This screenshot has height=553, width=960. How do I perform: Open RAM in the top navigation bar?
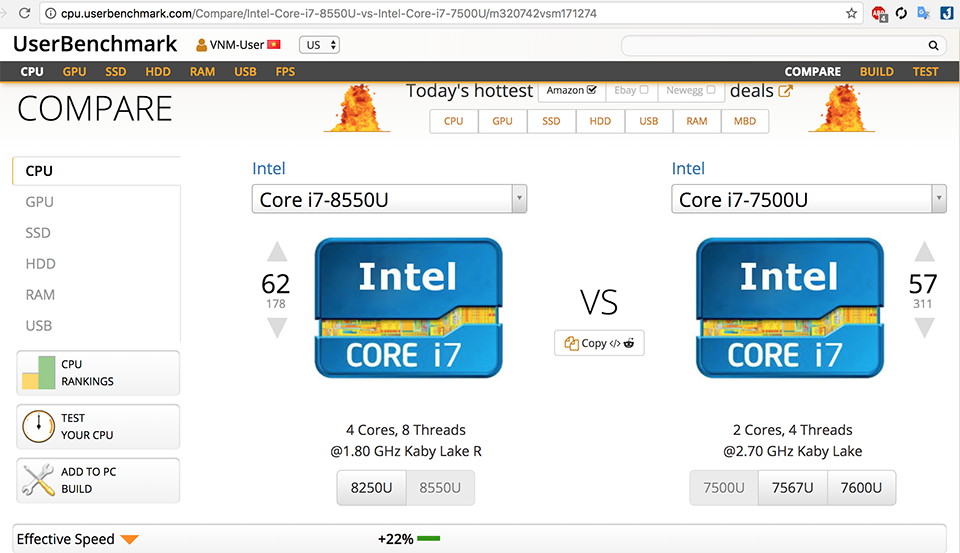(x=202, y=72)
